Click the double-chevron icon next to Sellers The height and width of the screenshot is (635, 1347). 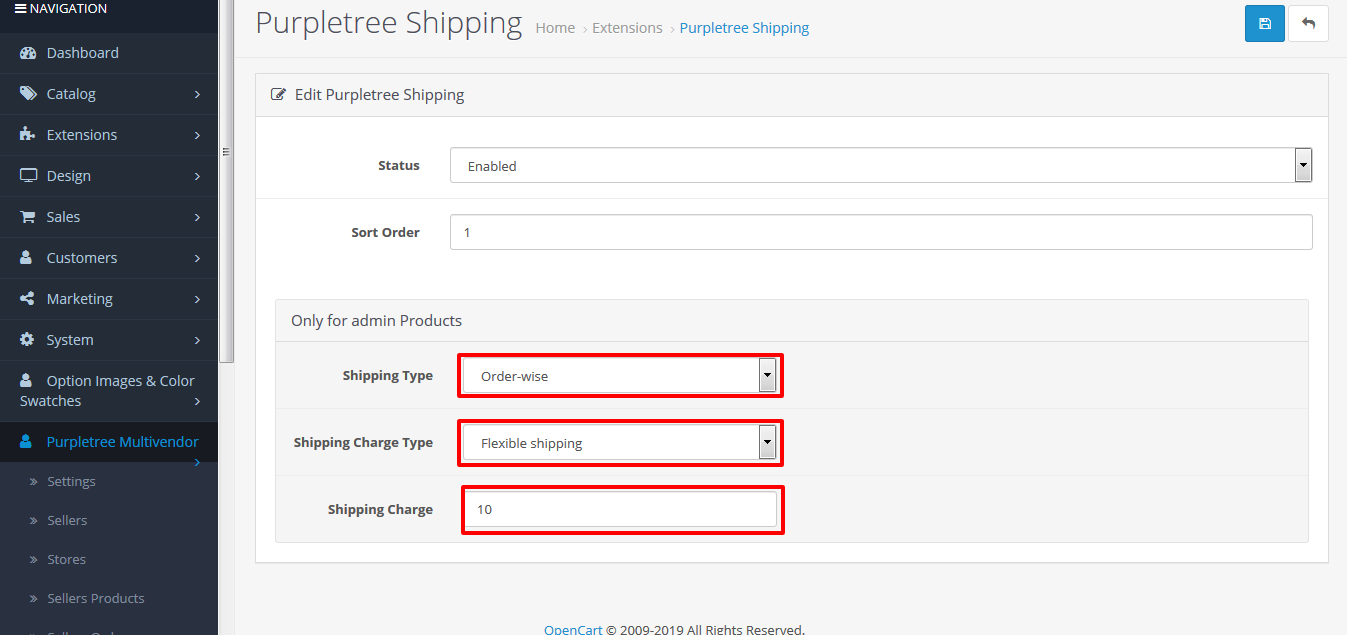[x=35, y=521]
